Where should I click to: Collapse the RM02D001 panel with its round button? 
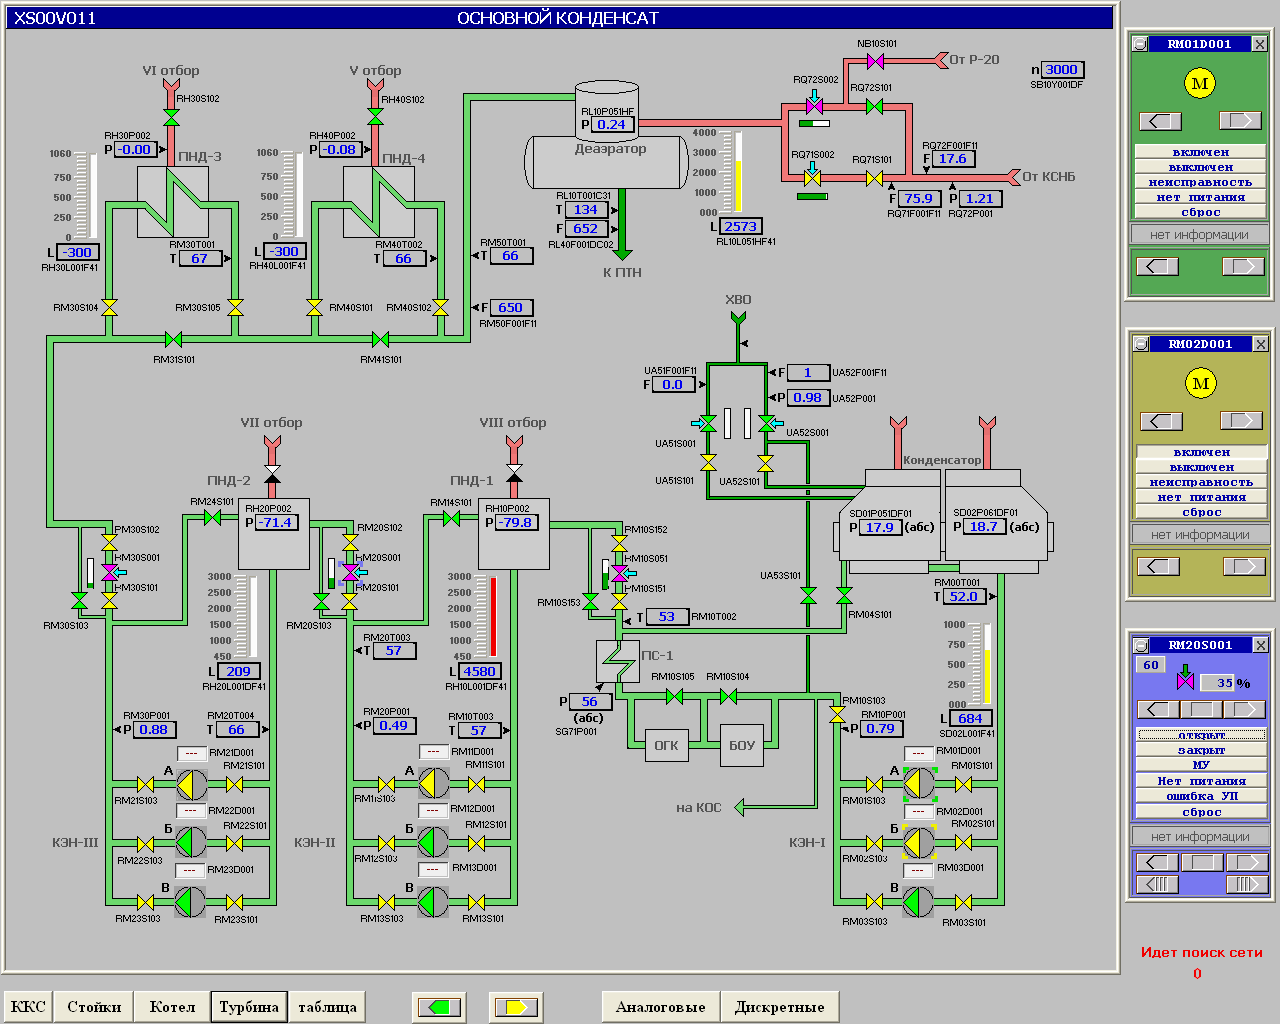tap(1140, 344)
